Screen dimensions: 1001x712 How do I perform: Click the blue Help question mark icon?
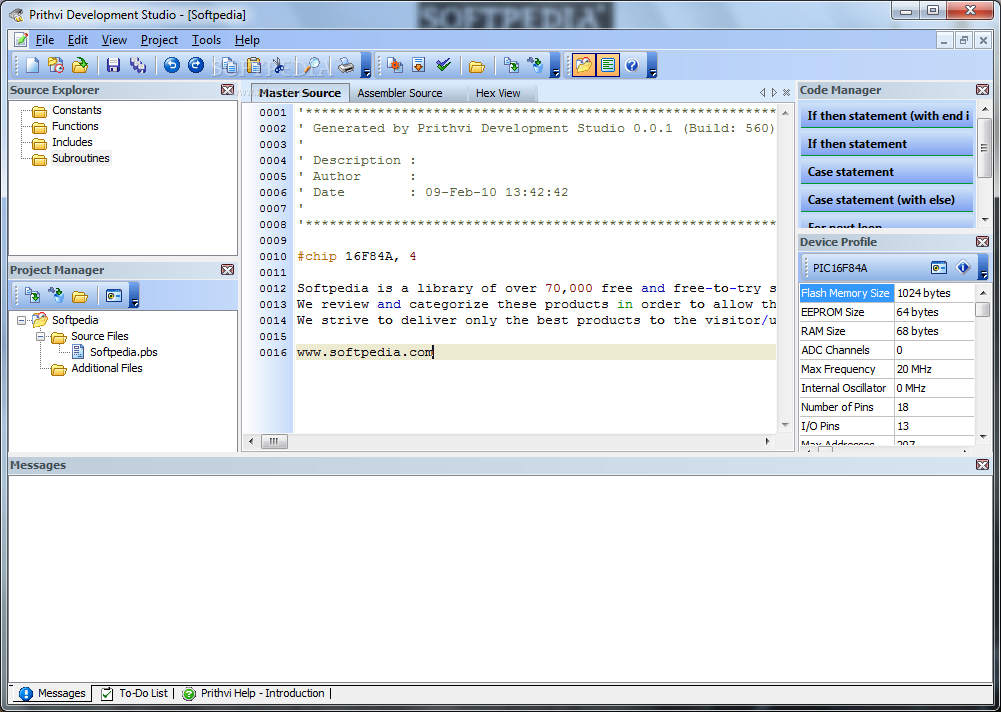click(x=632, y=65)
